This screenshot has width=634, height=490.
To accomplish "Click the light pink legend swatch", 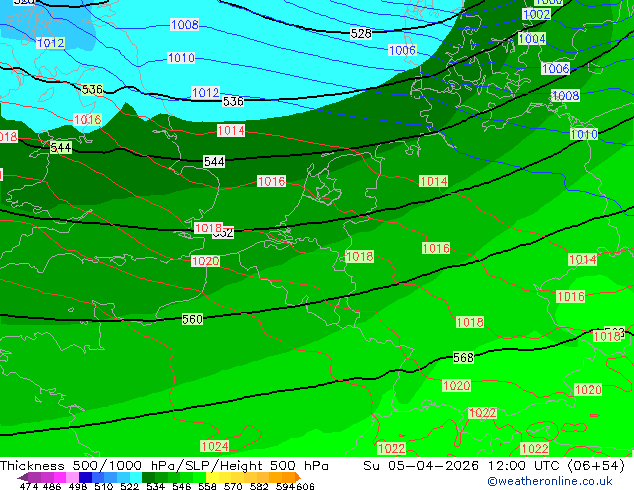I will [x=72, y=477].
